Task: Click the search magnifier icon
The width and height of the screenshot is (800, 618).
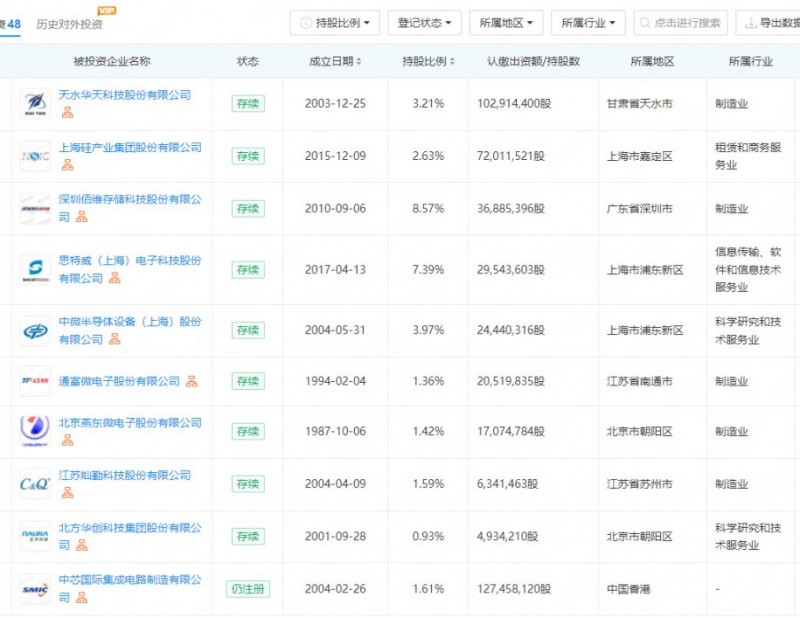Action: click(x=645, y=23)
